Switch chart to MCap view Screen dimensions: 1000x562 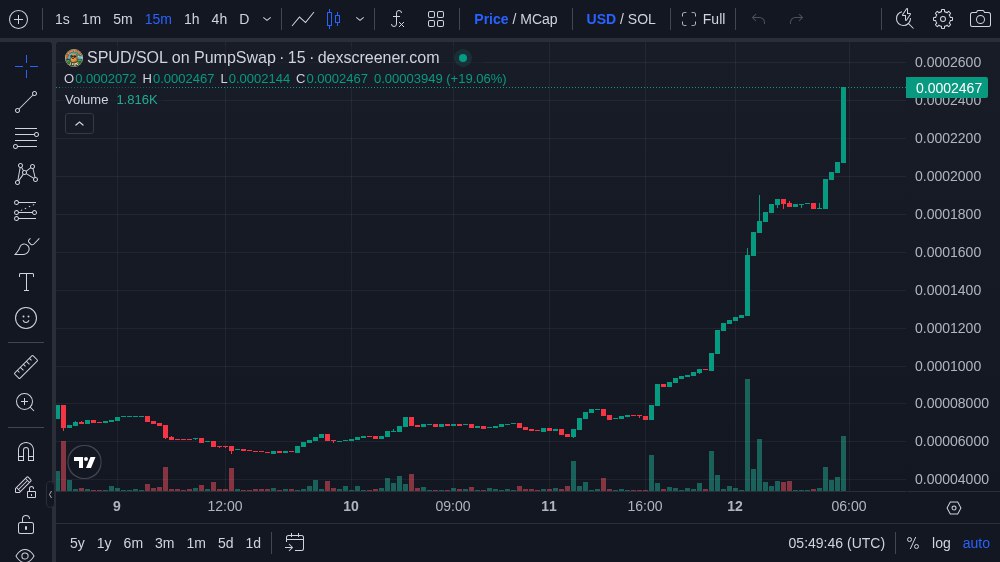(538, 19)
